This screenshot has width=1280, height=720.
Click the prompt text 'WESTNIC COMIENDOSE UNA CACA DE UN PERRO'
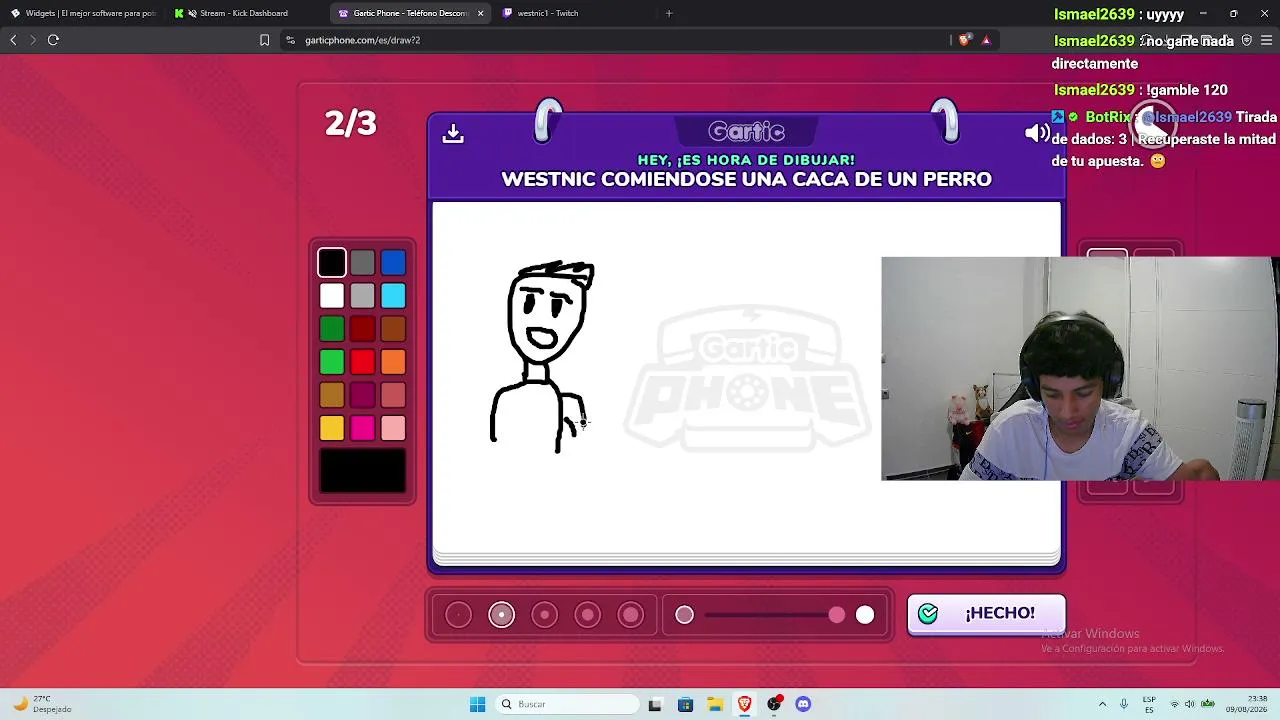[x=746, y=179]
